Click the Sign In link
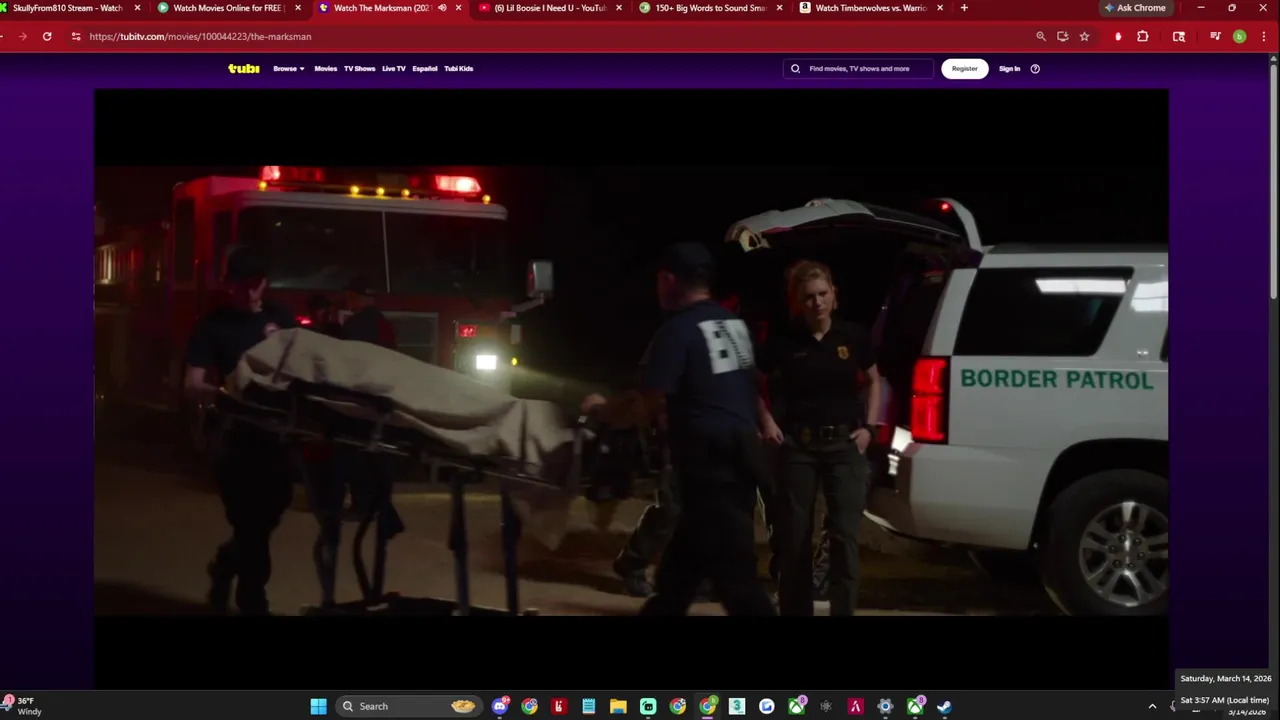Screen dimensions: 1280x720 tap(1010, 69)
